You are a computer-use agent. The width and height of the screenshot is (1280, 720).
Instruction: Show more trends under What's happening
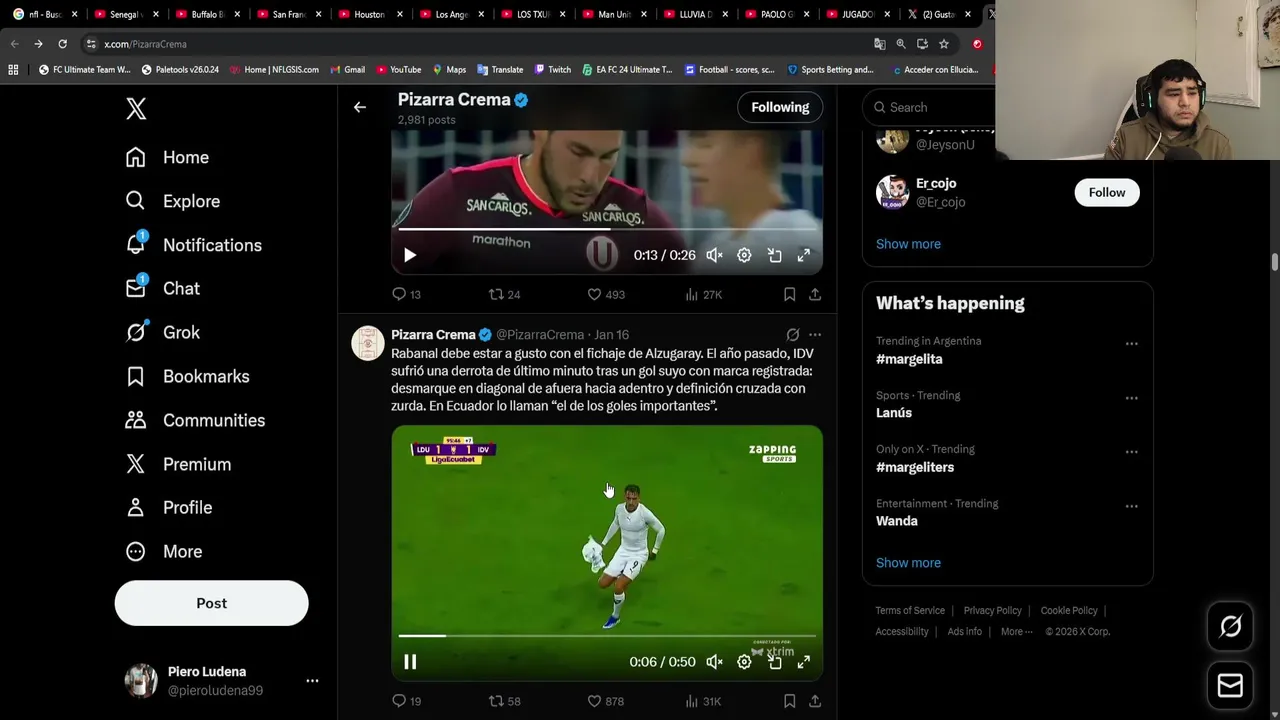(908, 563)
